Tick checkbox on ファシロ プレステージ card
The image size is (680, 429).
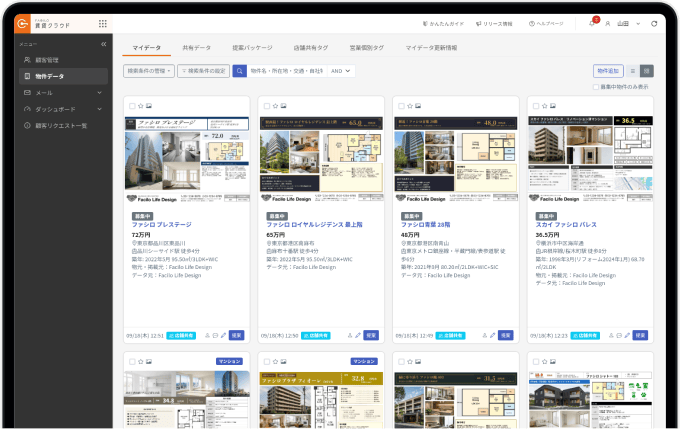point(132,106)
